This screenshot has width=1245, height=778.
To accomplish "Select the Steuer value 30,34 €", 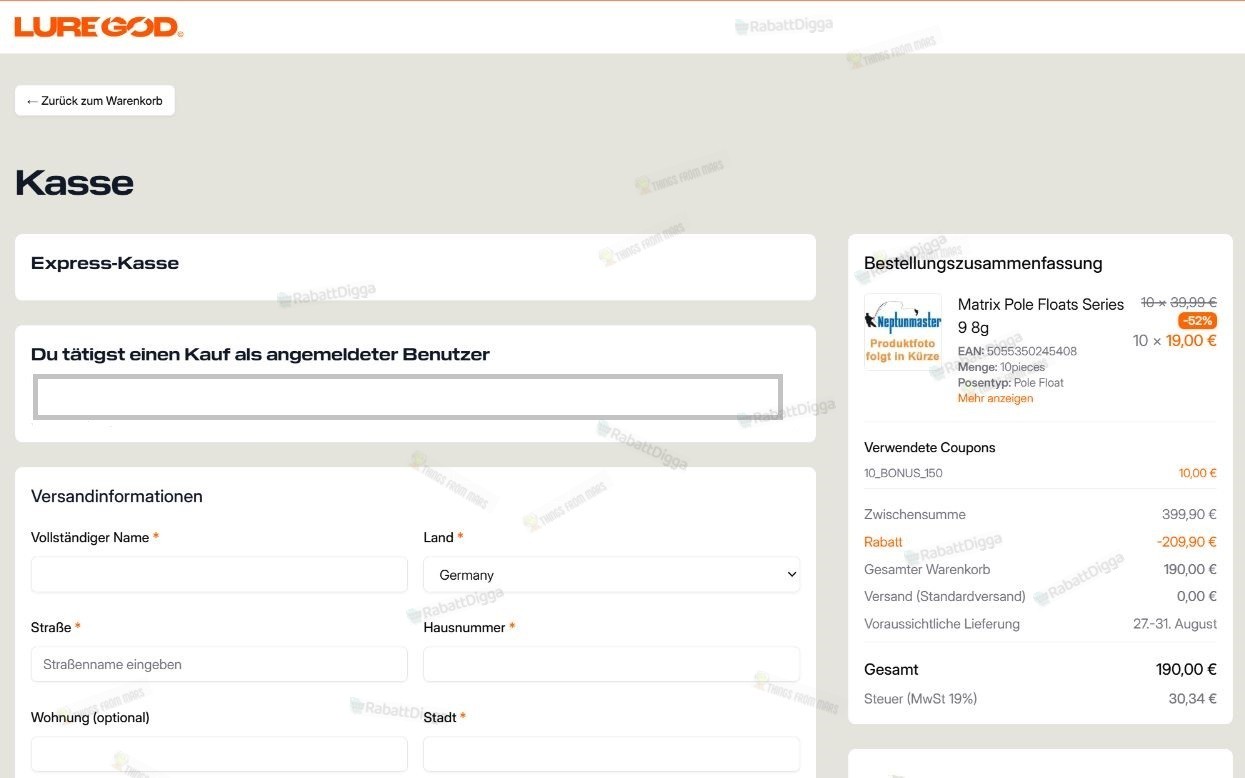I will click(x=1193, y=699).
